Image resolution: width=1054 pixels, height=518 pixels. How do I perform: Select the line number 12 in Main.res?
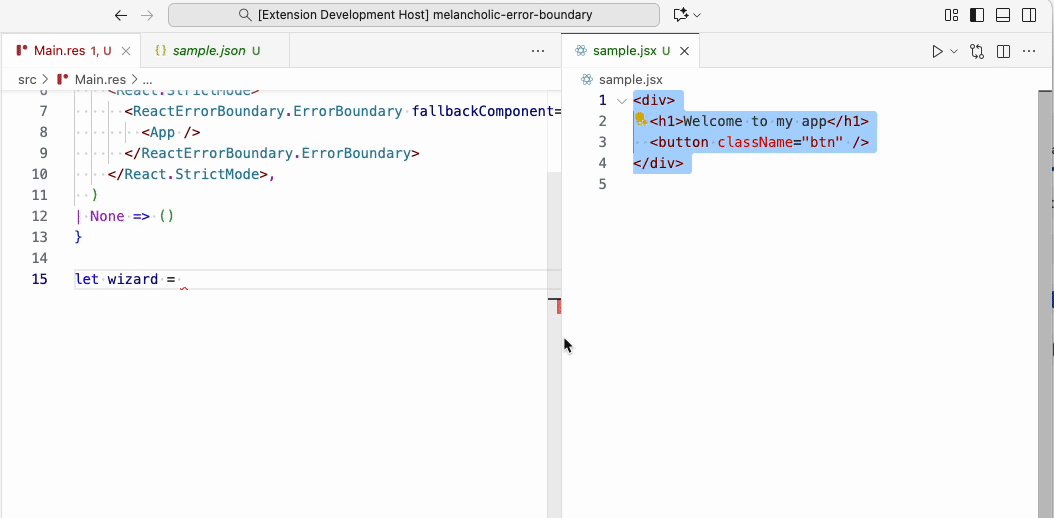click(40, 216)
